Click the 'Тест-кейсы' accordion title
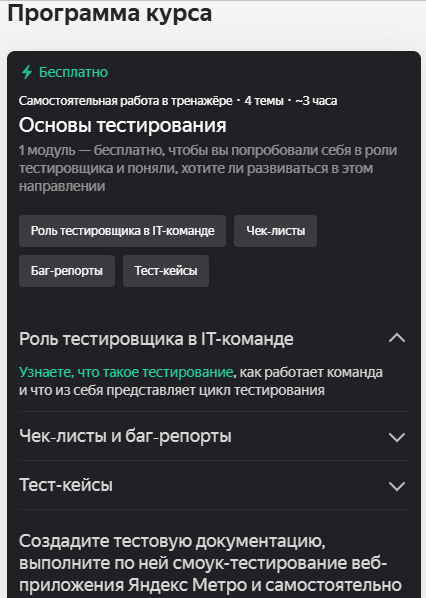426x598 pixels. click(x=66, y=485)
